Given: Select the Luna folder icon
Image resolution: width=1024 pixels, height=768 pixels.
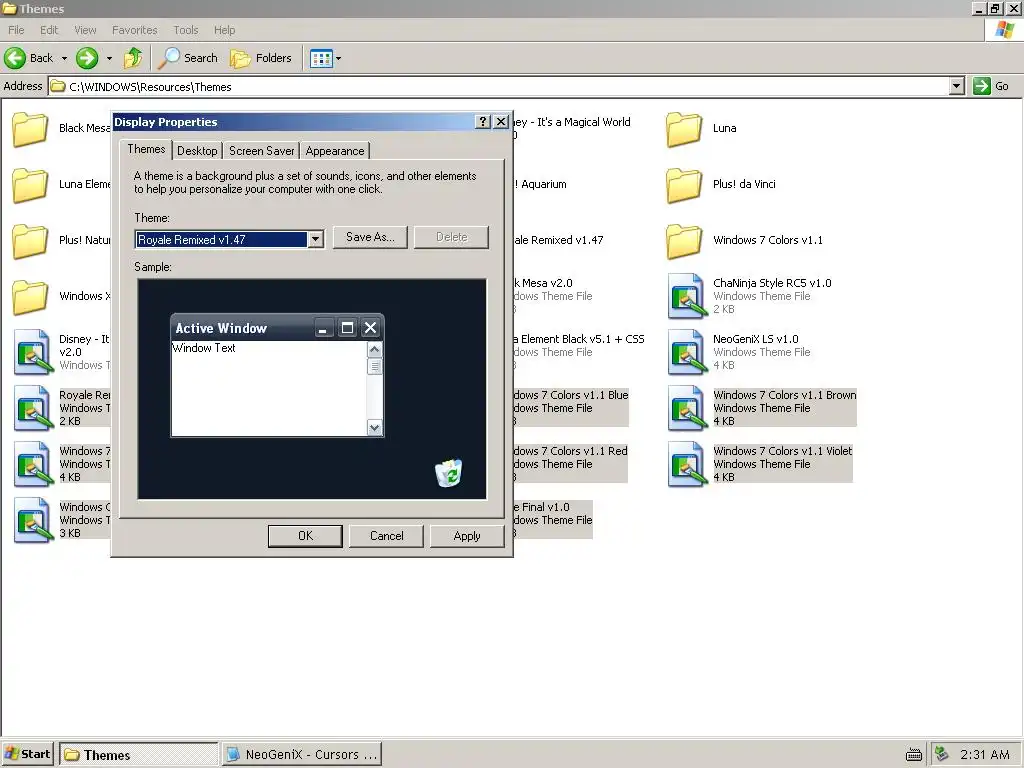Looking at the screenshot, I should coord(684,128).
